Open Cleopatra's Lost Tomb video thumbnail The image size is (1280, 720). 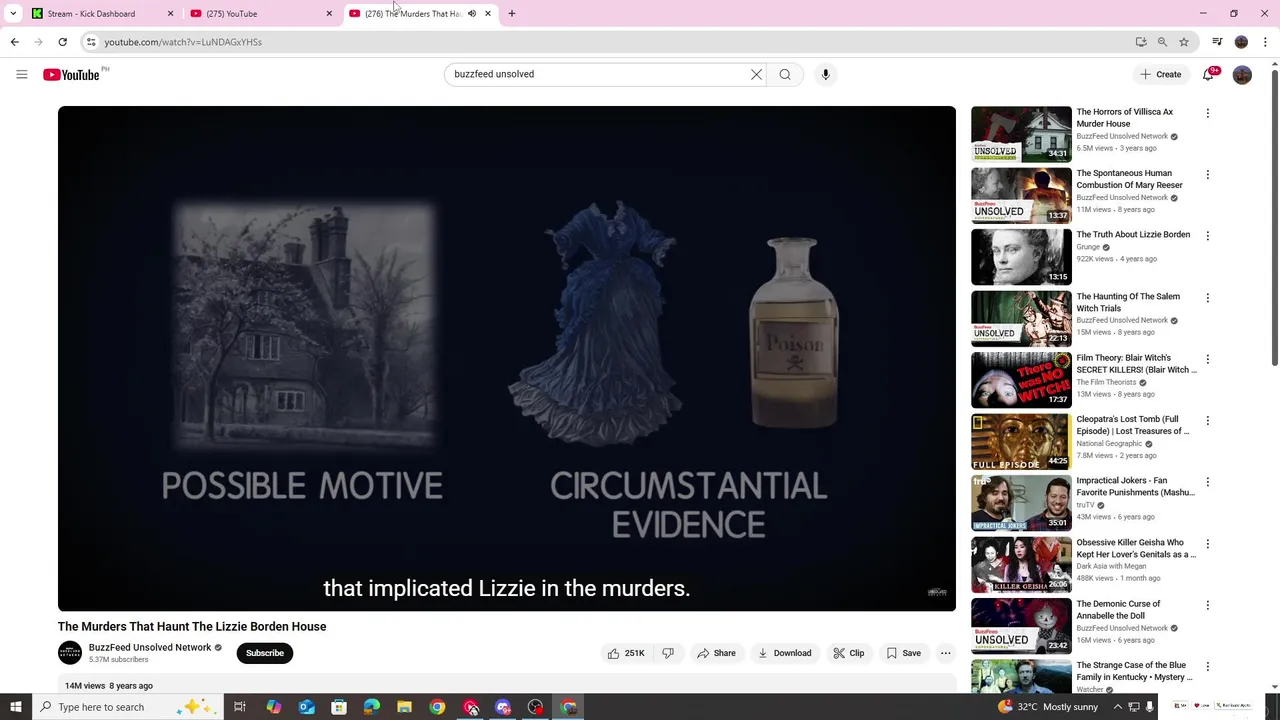[x=1021, y=442]
